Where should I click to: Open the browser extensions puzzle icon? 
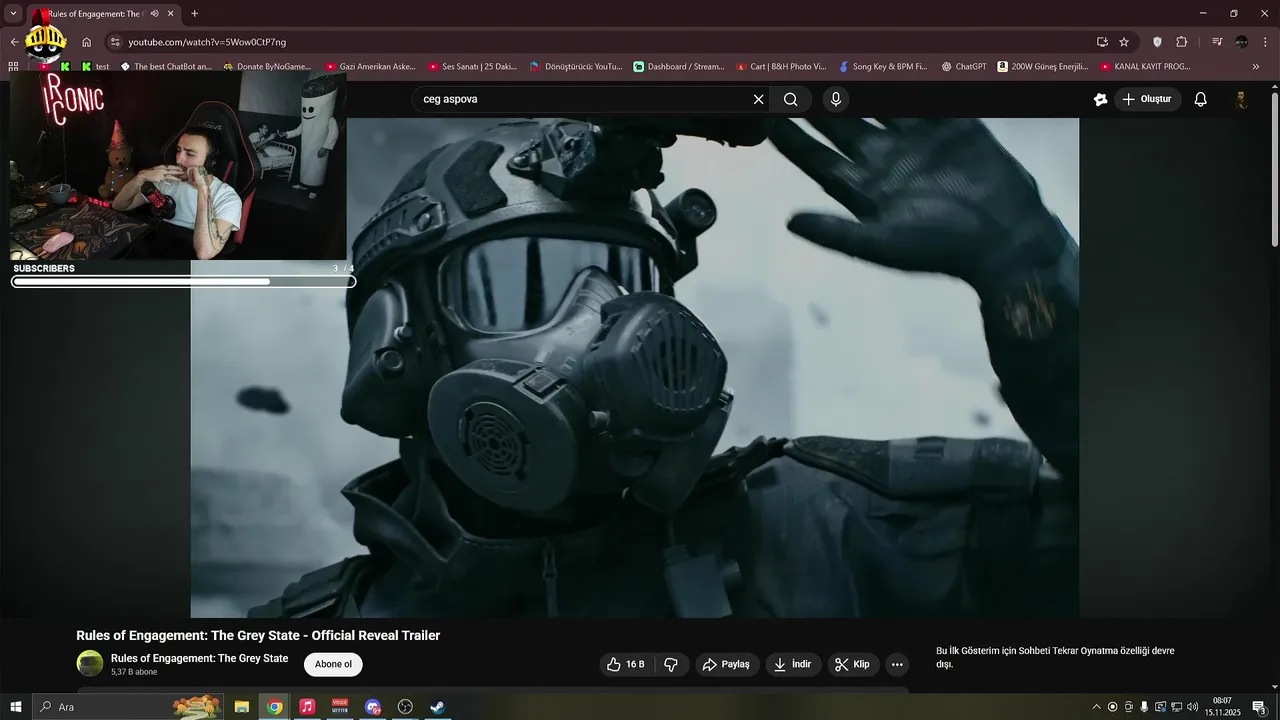pyautogui.click(x=1181, y=42)
